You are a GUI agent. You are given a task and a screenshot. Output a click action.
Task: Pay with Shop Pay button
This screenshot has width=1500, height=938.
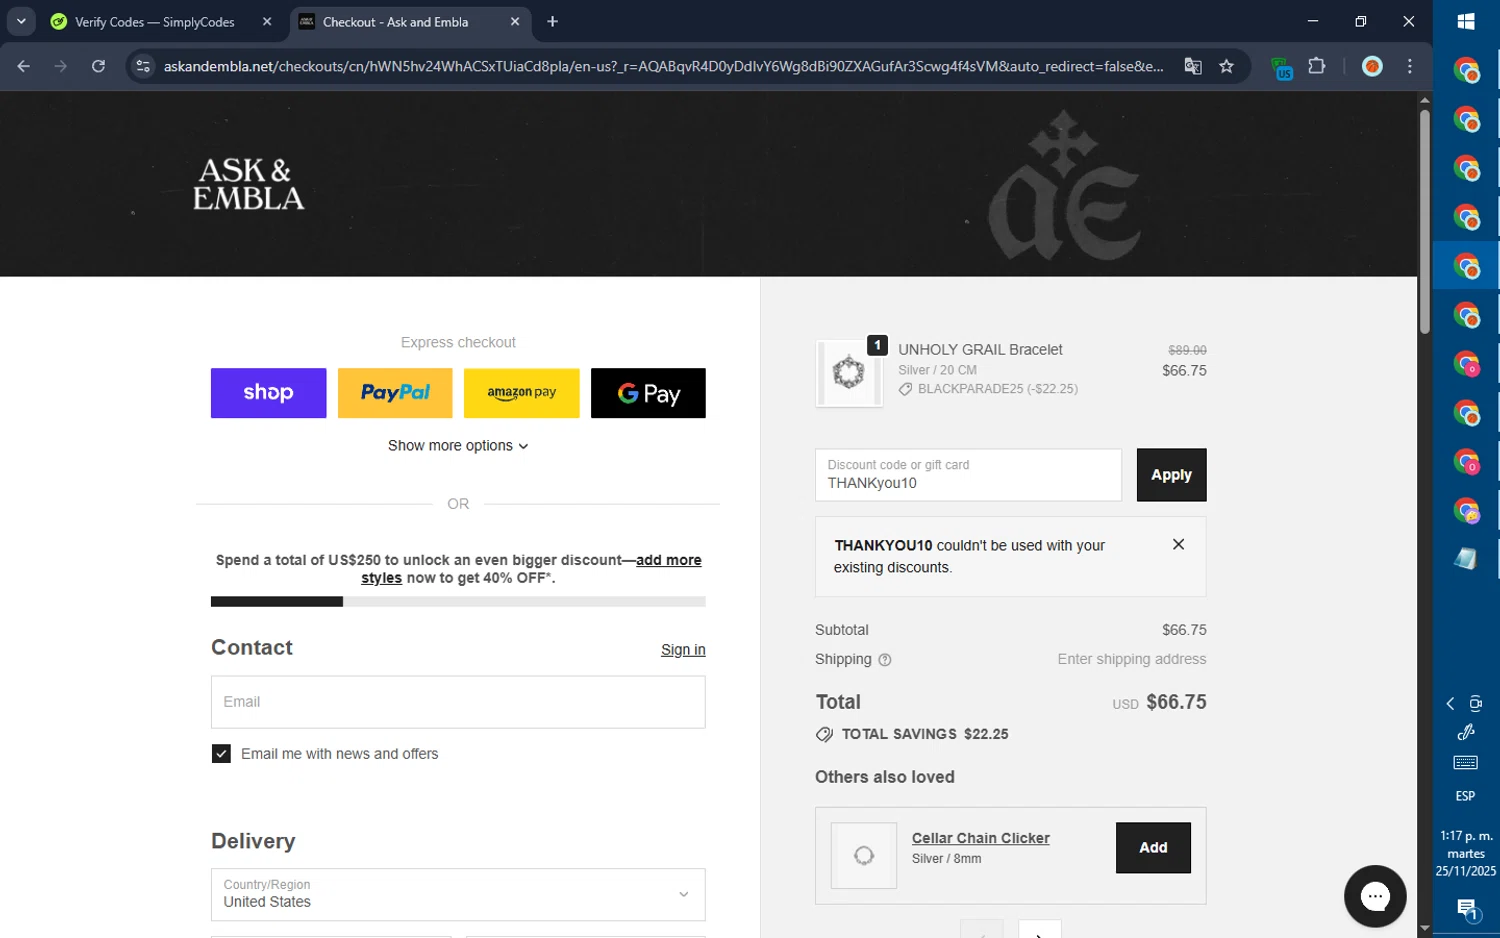coord(268,393)
